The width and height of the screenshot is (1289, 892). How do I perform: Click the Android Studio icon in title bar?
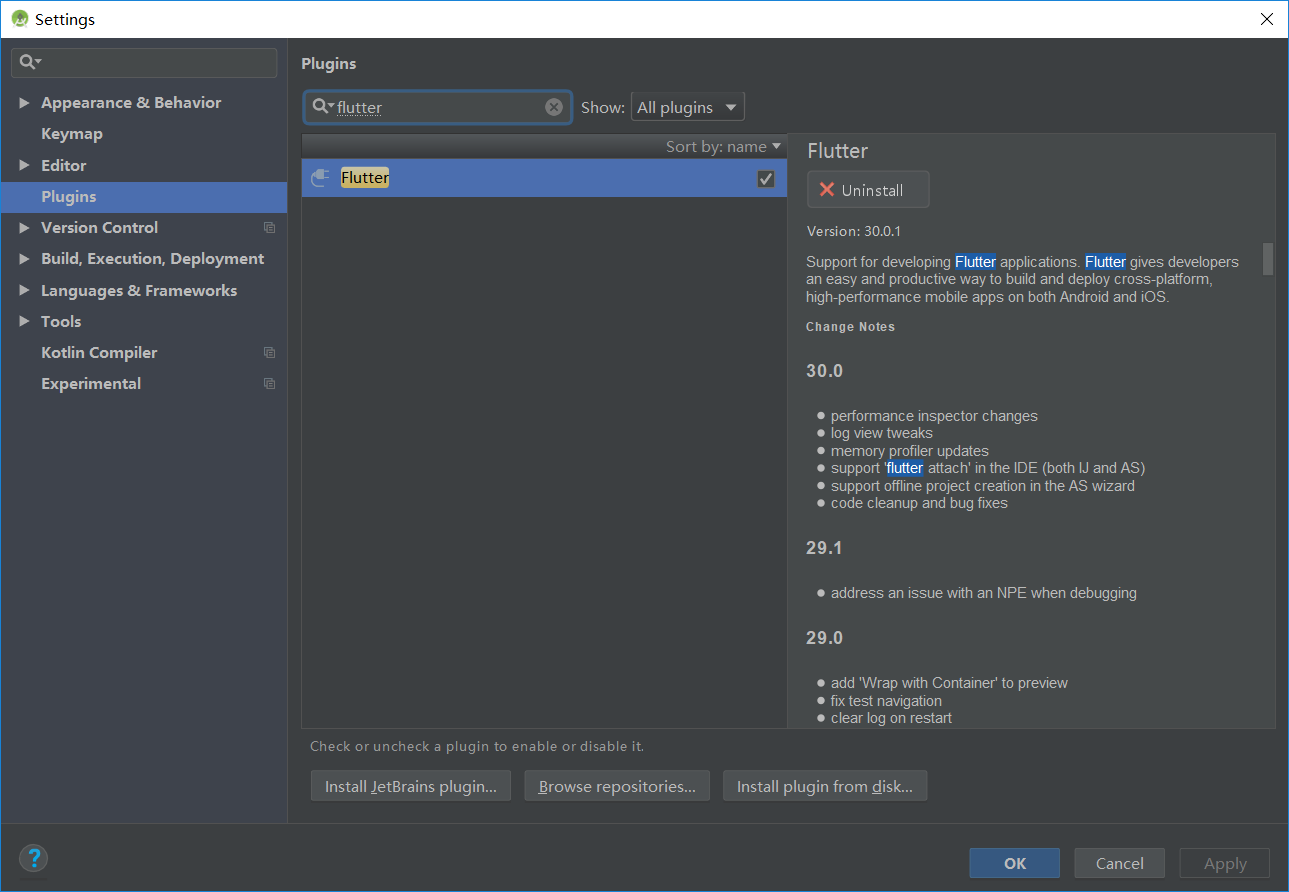click(x=20, y=19)
